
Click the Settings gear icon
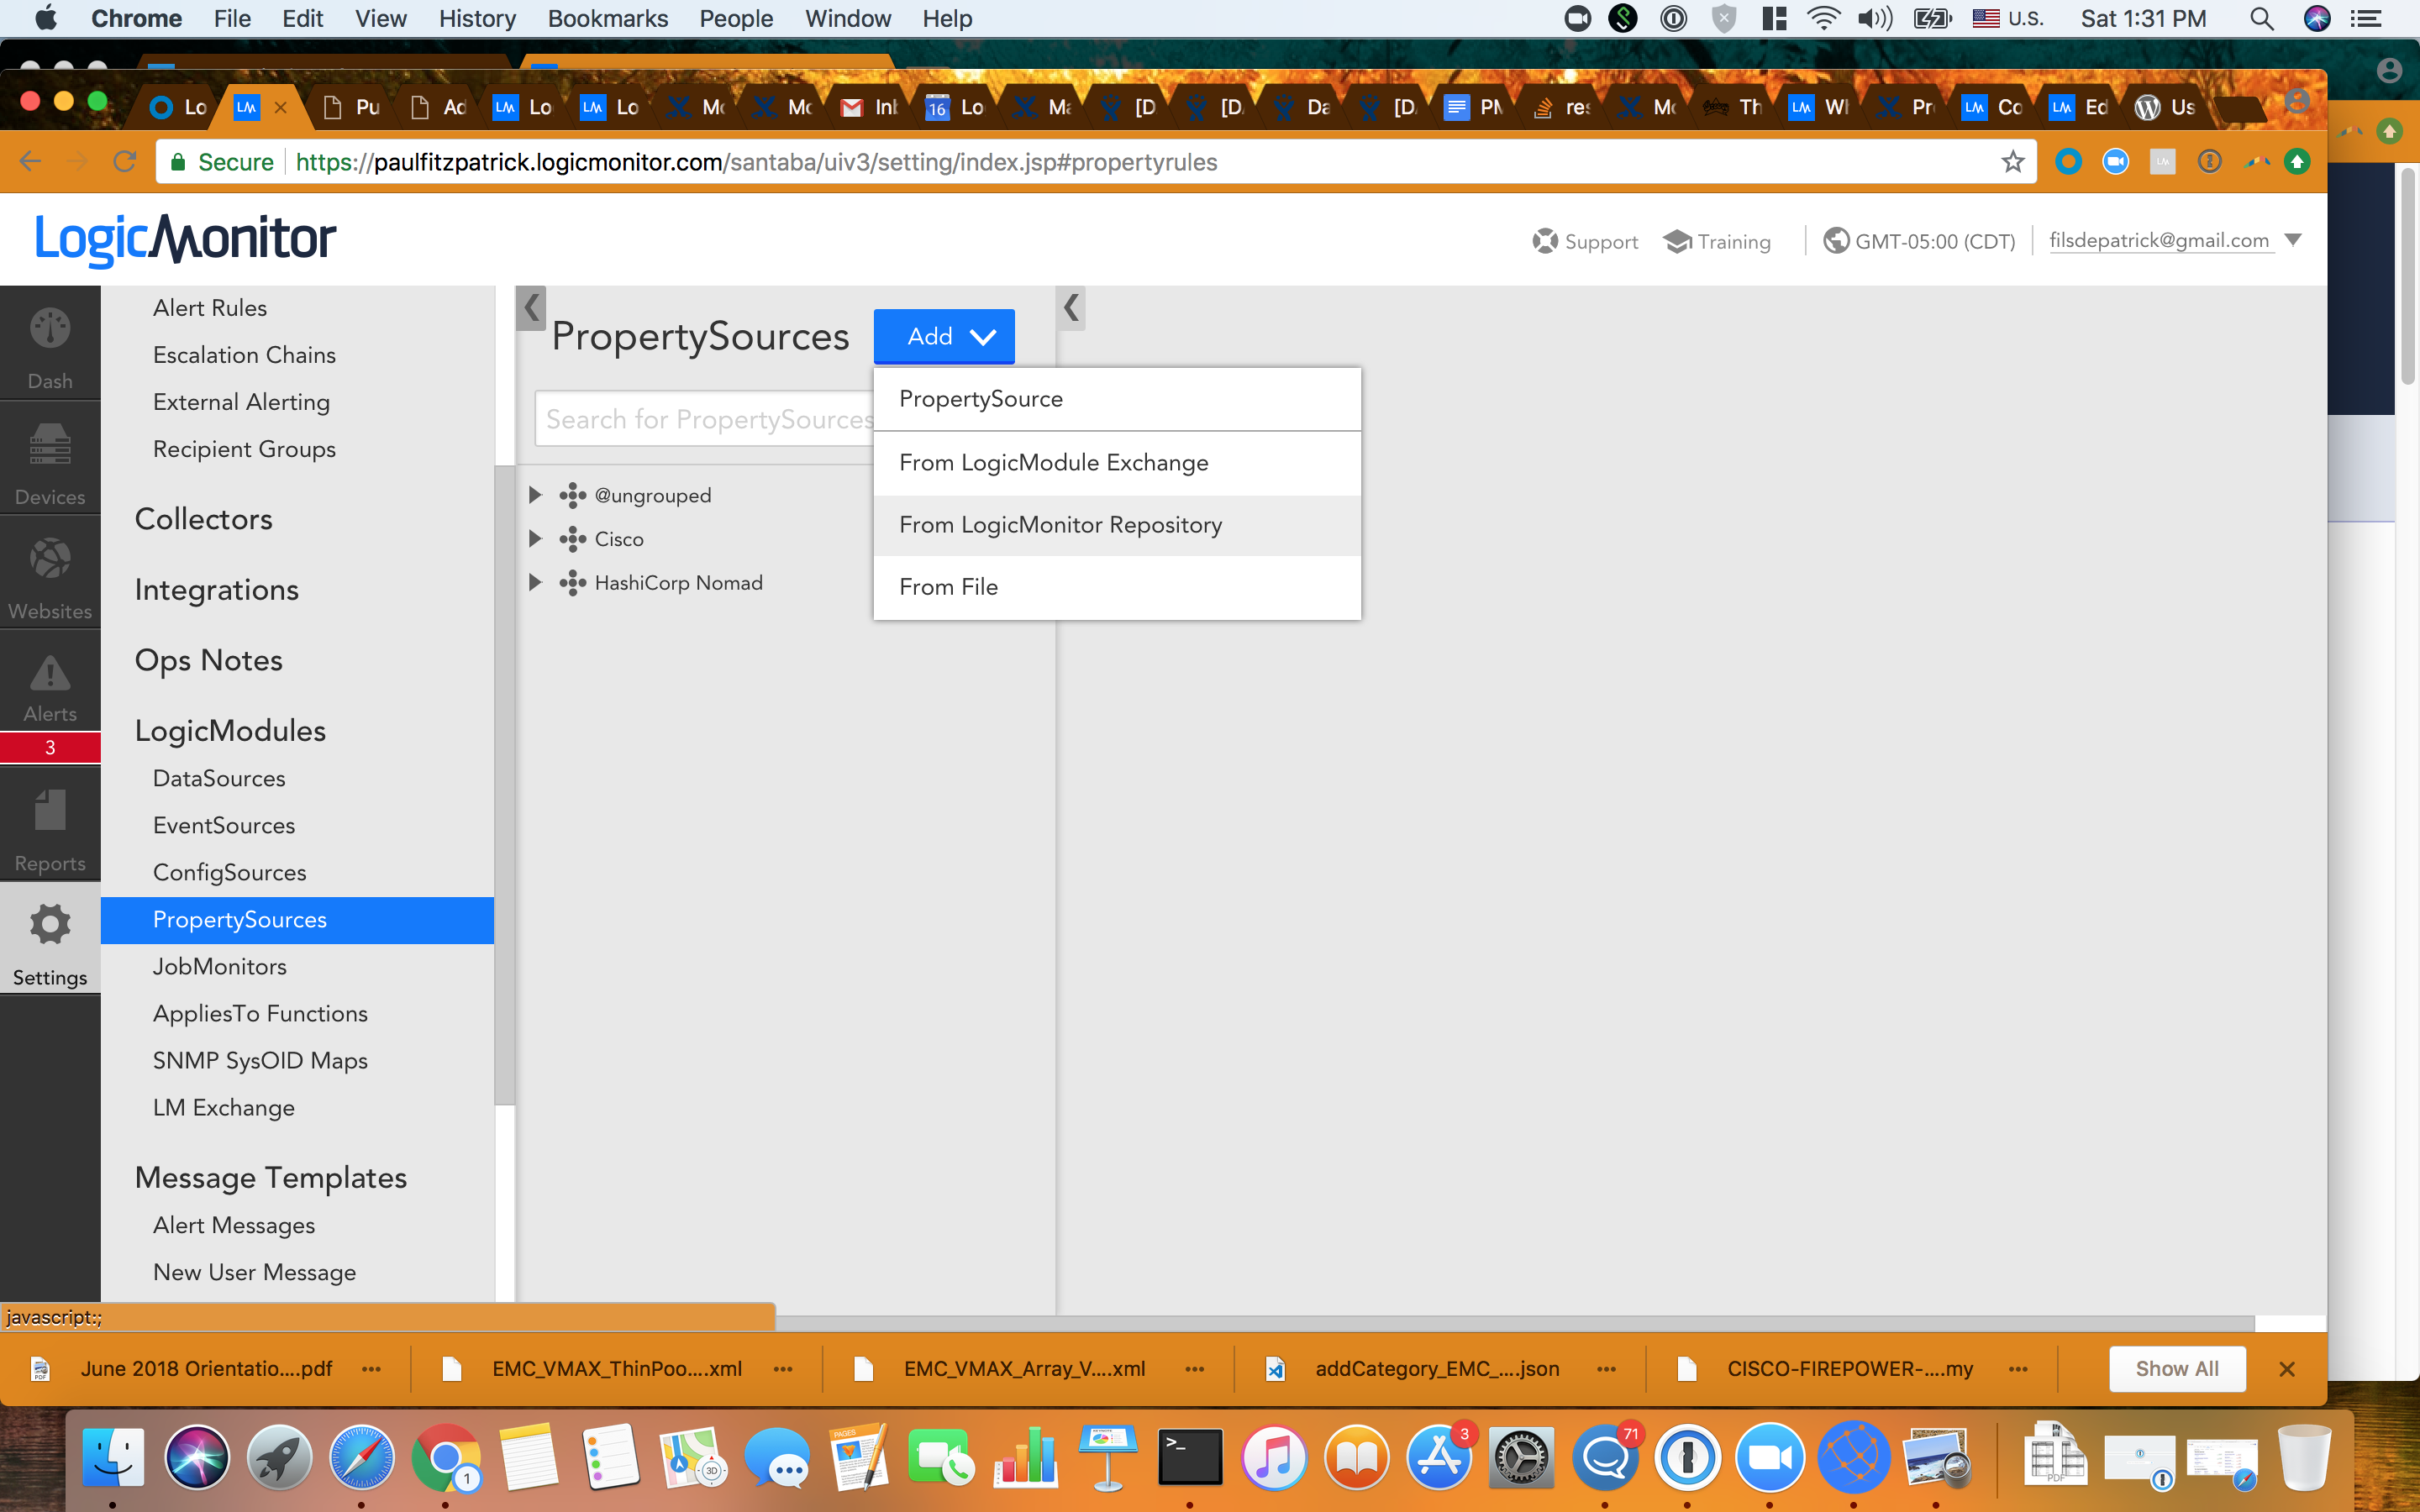point(50,925)
